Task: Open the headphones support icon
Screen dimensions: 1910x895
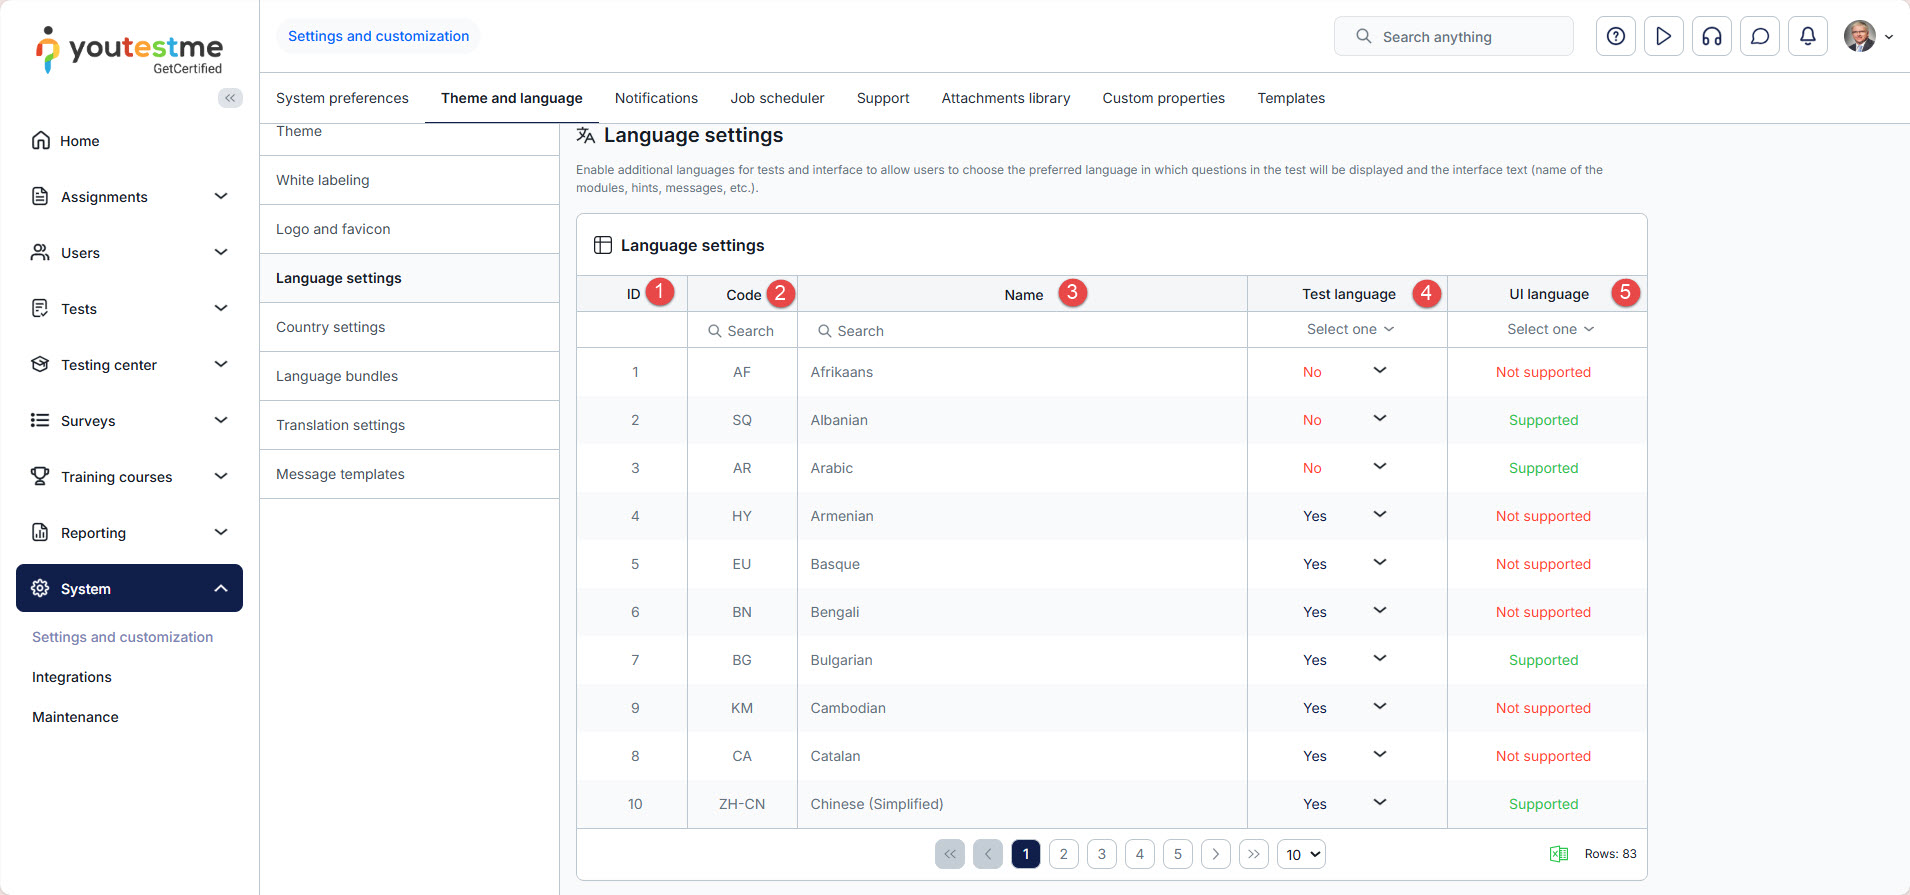Action: click(1711, 37)
